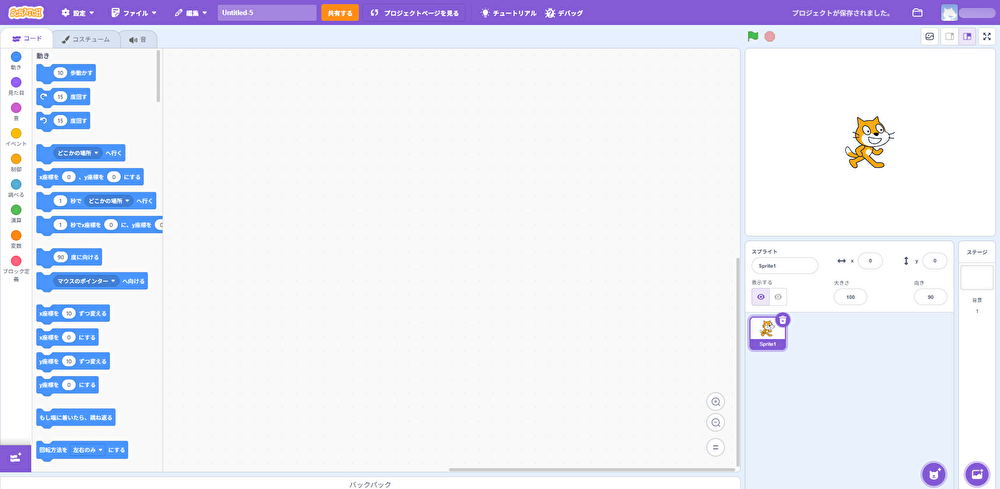Select the ブロック定義 my blocks category

coord(16,268)
